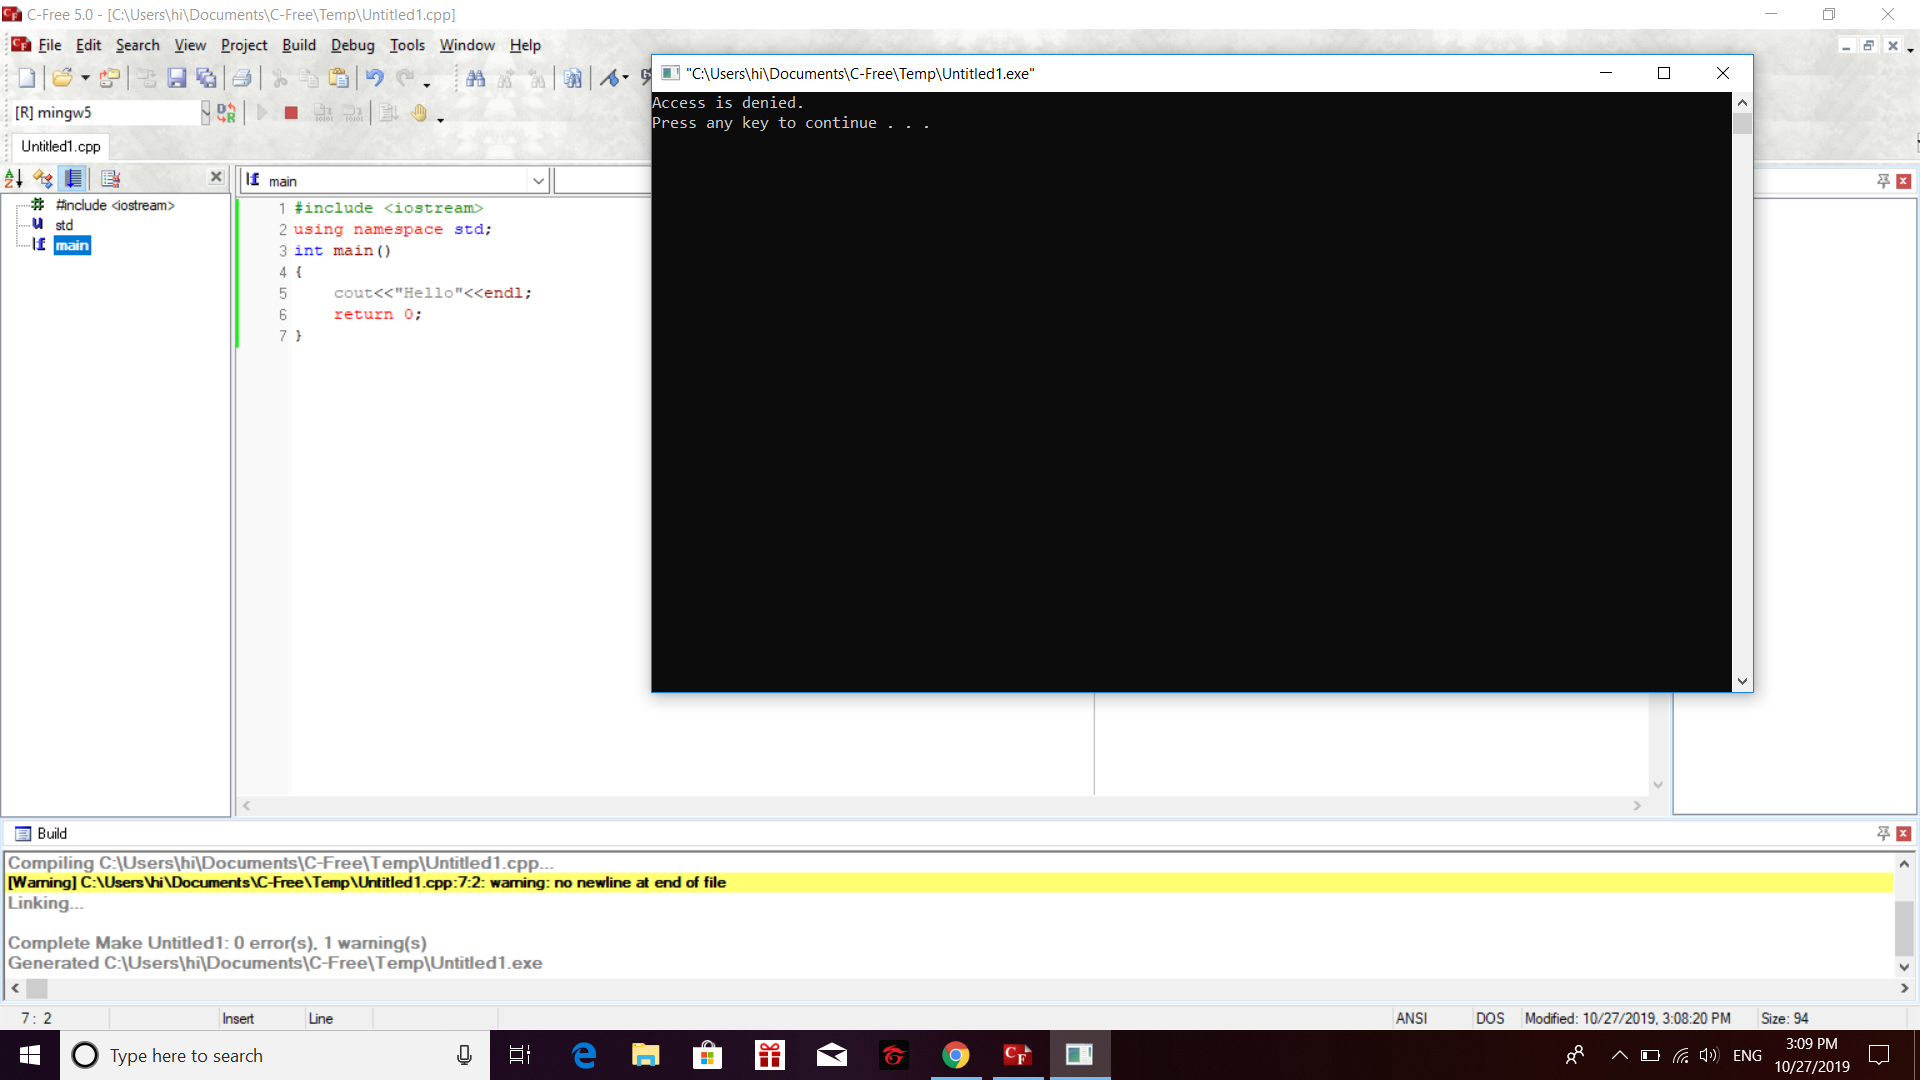The image size is (1920, 1080).
Task: Toggle the hand breakpoint tool
Action: [x=419, y=113]
